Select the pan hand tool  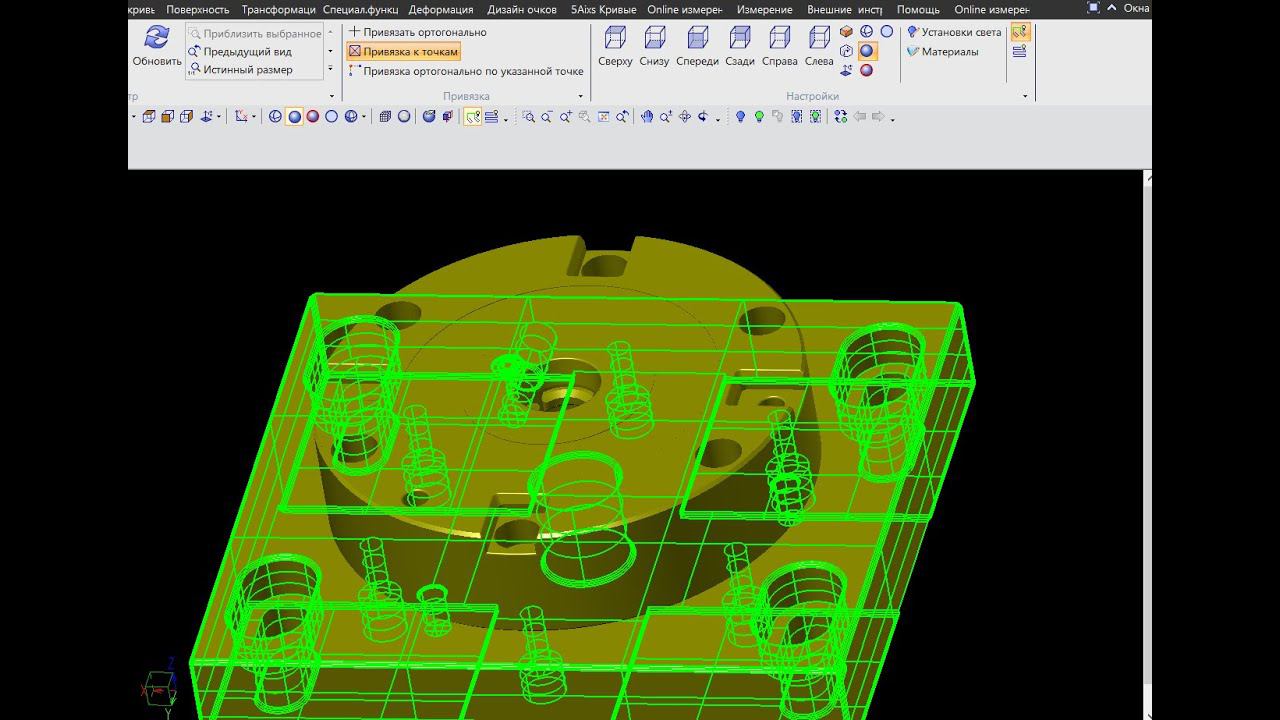pyautogui.click(x=647, y=117)
